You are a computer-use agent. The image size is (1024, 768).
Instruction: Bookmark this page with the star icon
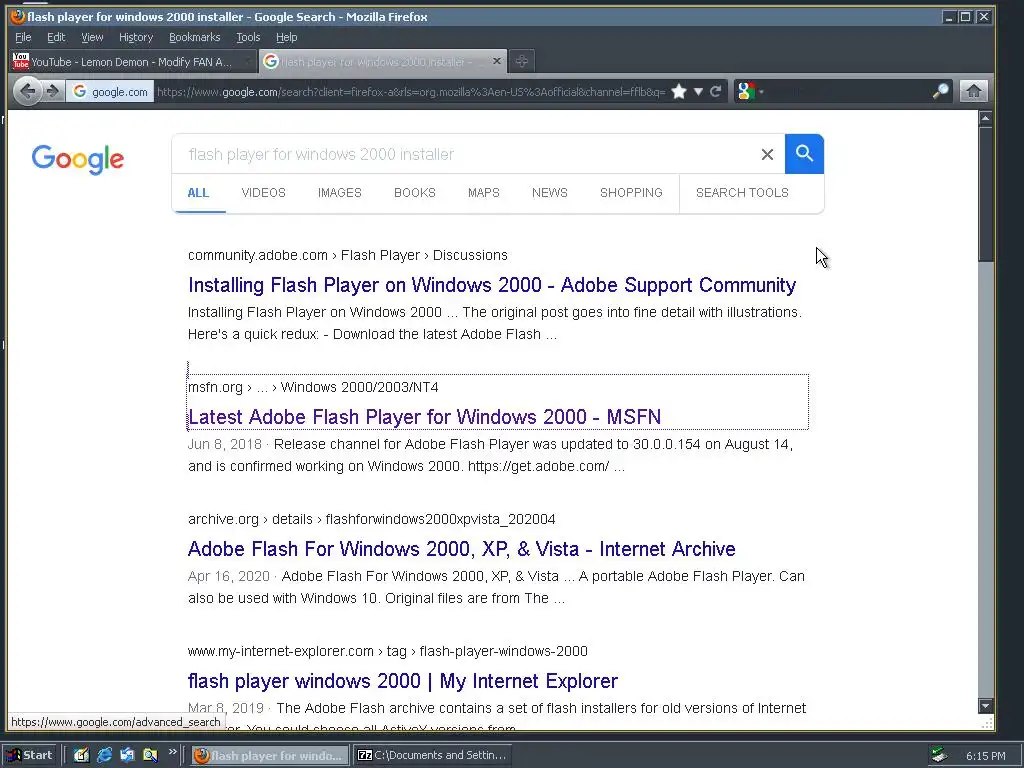pyautogui.click(x=679, y=91)
